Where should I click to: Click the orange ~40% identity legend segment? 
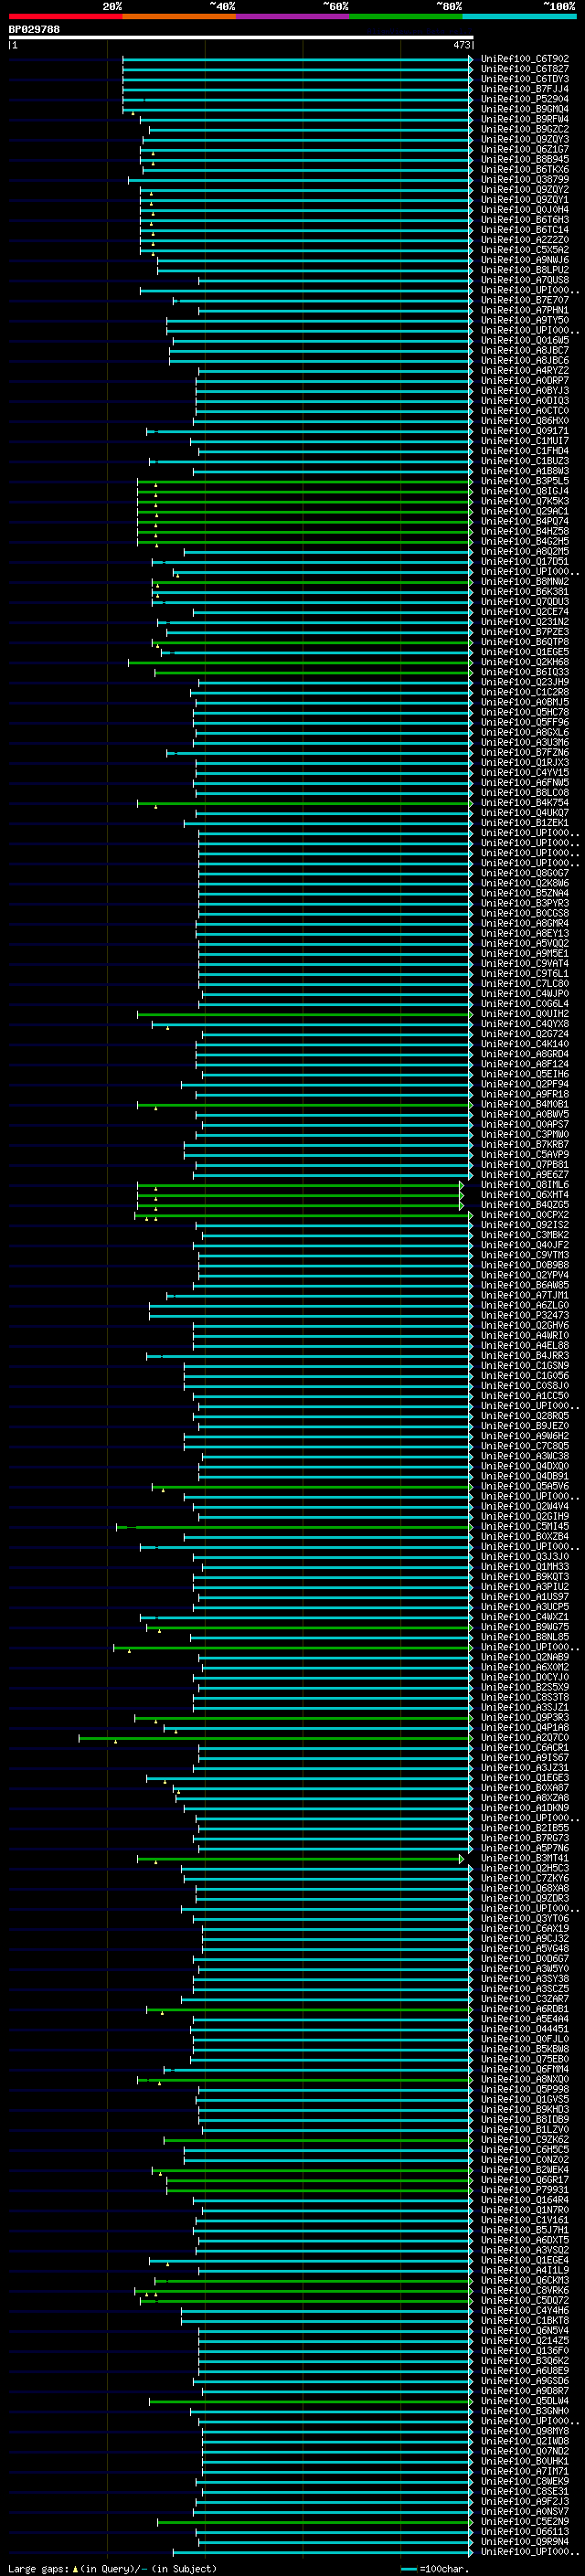179,17
